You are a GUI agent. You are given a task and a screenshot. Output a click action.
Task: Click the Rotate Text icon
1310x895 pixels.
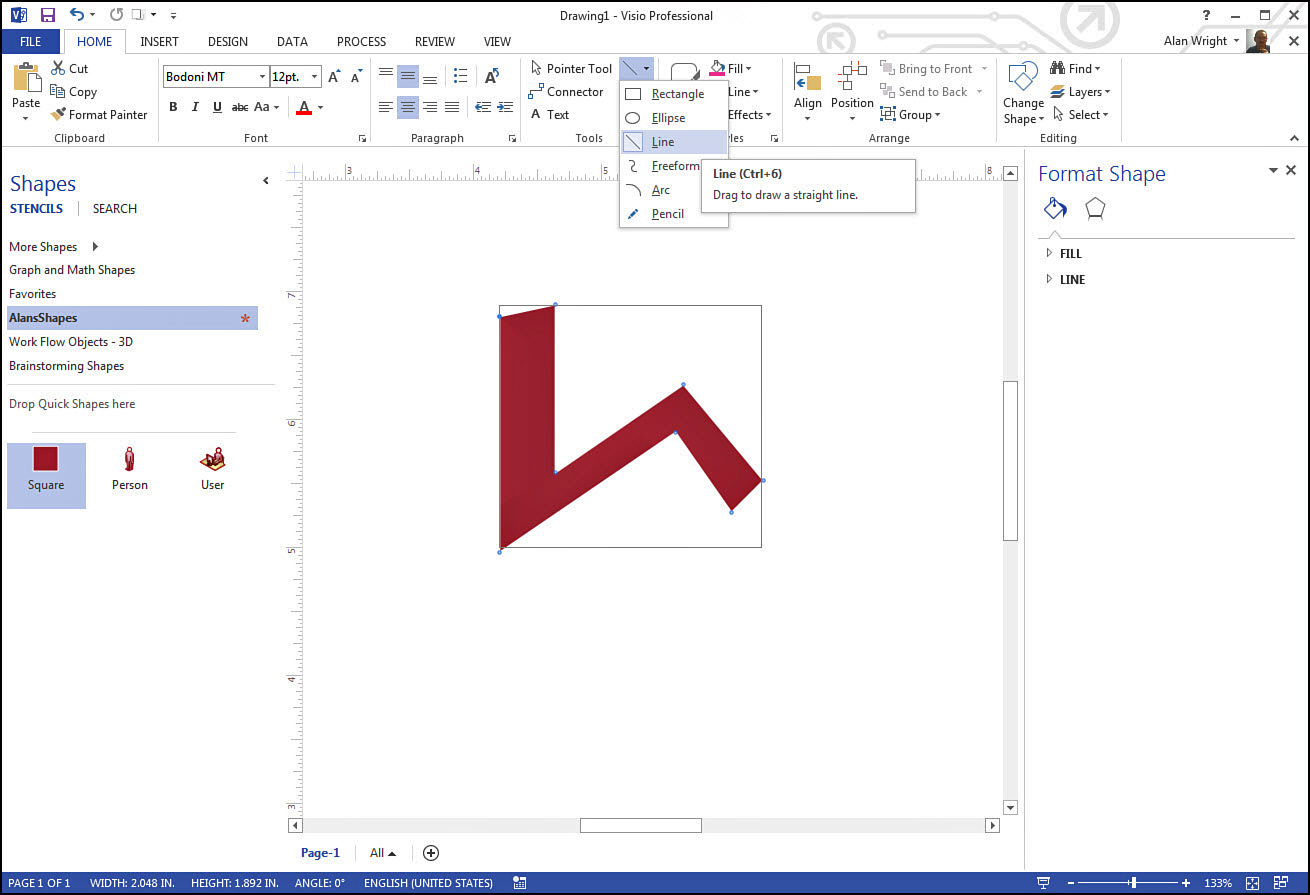click(x=492, y=76)
